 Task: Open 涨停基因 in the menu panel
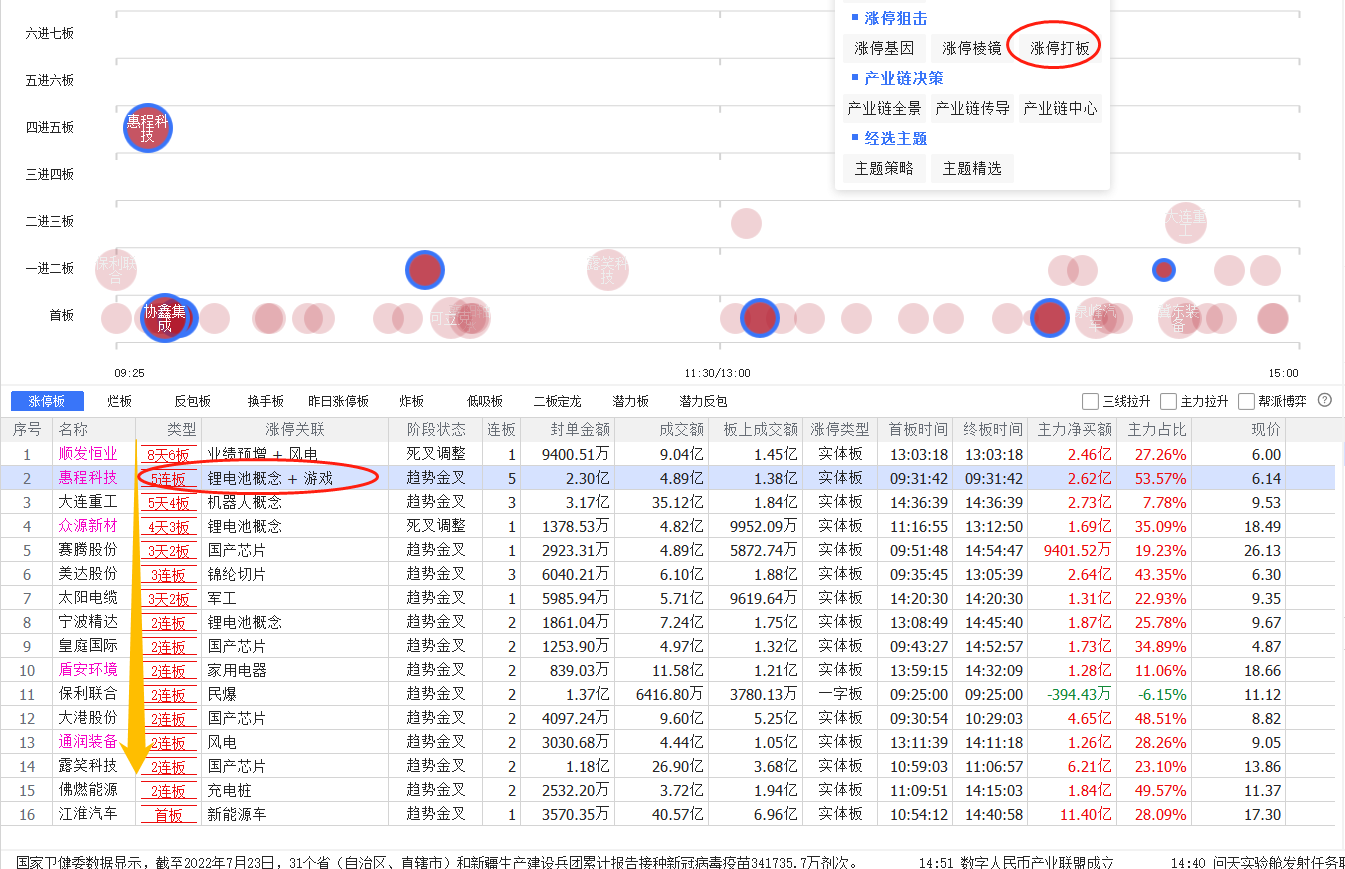(x=884, y=48)
